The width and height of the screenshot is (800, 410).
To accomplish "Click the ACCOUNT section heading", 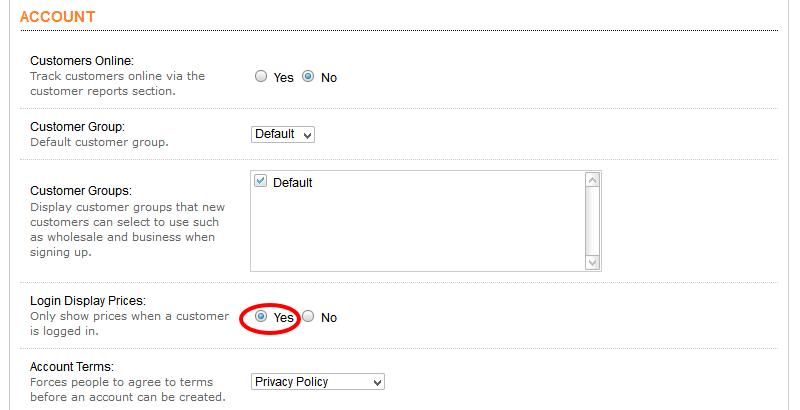I will coord(58,17).
